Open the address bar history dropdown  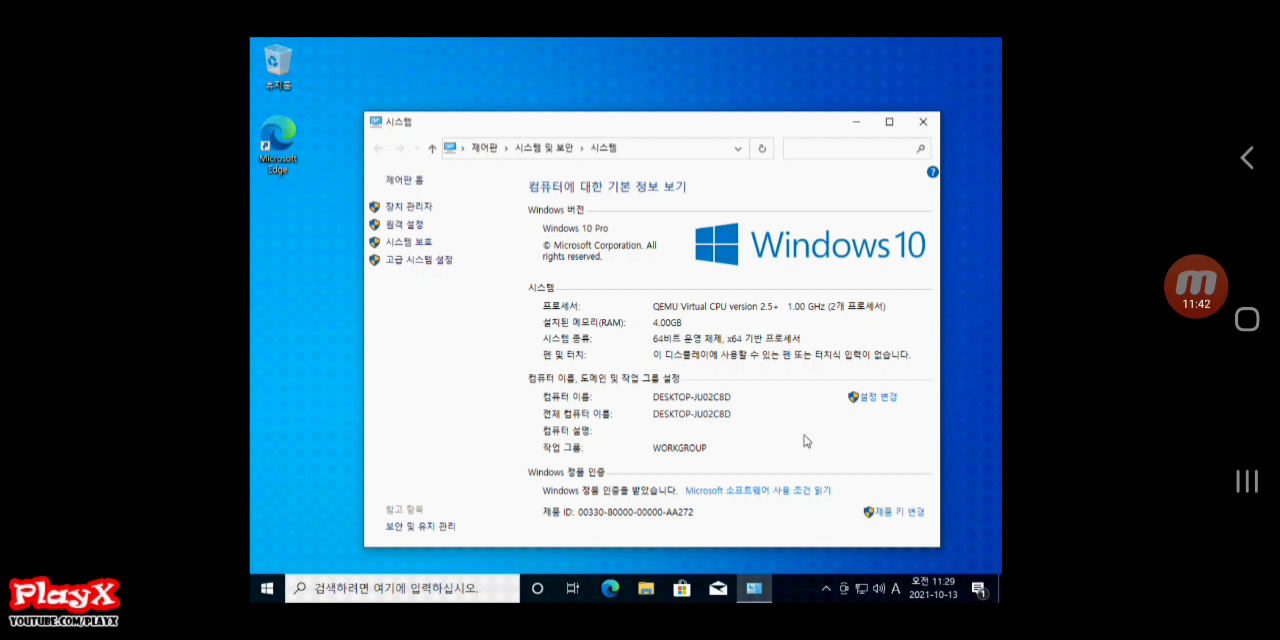point(738,148)
